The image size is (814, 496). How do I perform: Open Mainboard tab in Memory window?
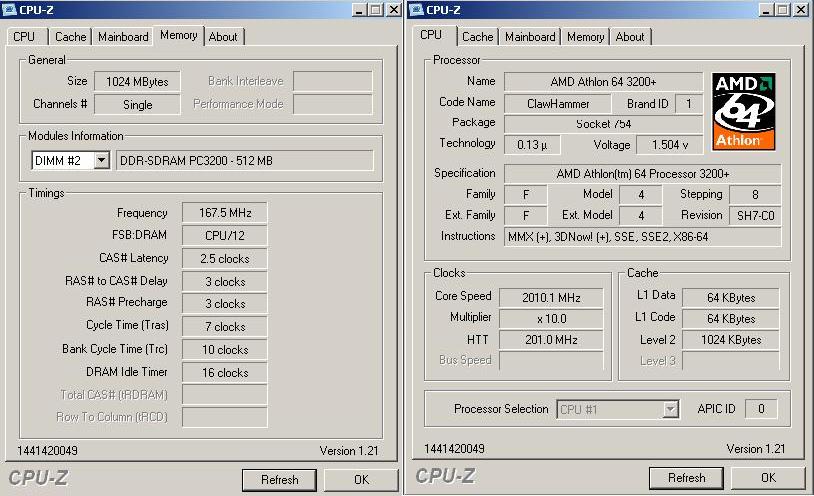pyautogui.click(x=123, y=37)
